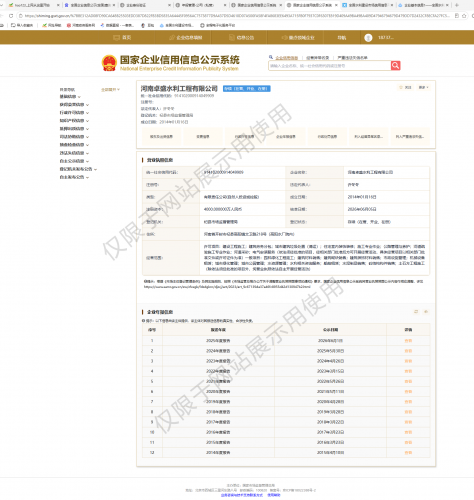474x500 pixels.
Task: Click the 导入收藏夹 bookmark bar item
Action: tap(22, 25)
